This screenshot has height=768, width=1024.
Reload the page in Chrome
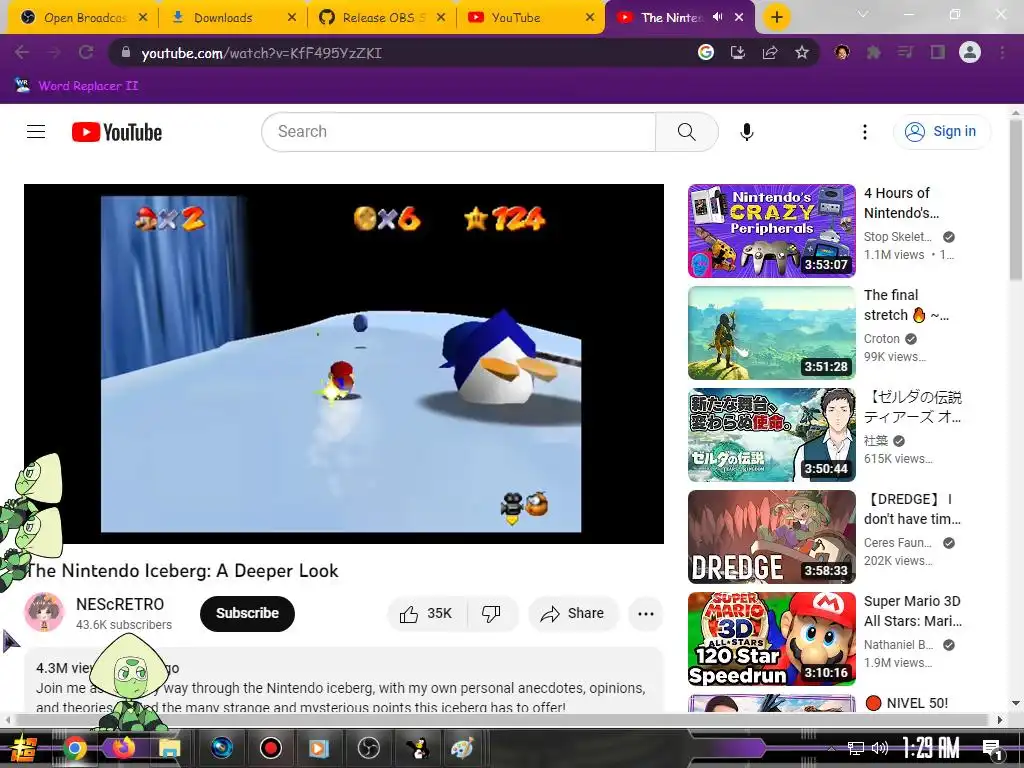tap(86, 52)
